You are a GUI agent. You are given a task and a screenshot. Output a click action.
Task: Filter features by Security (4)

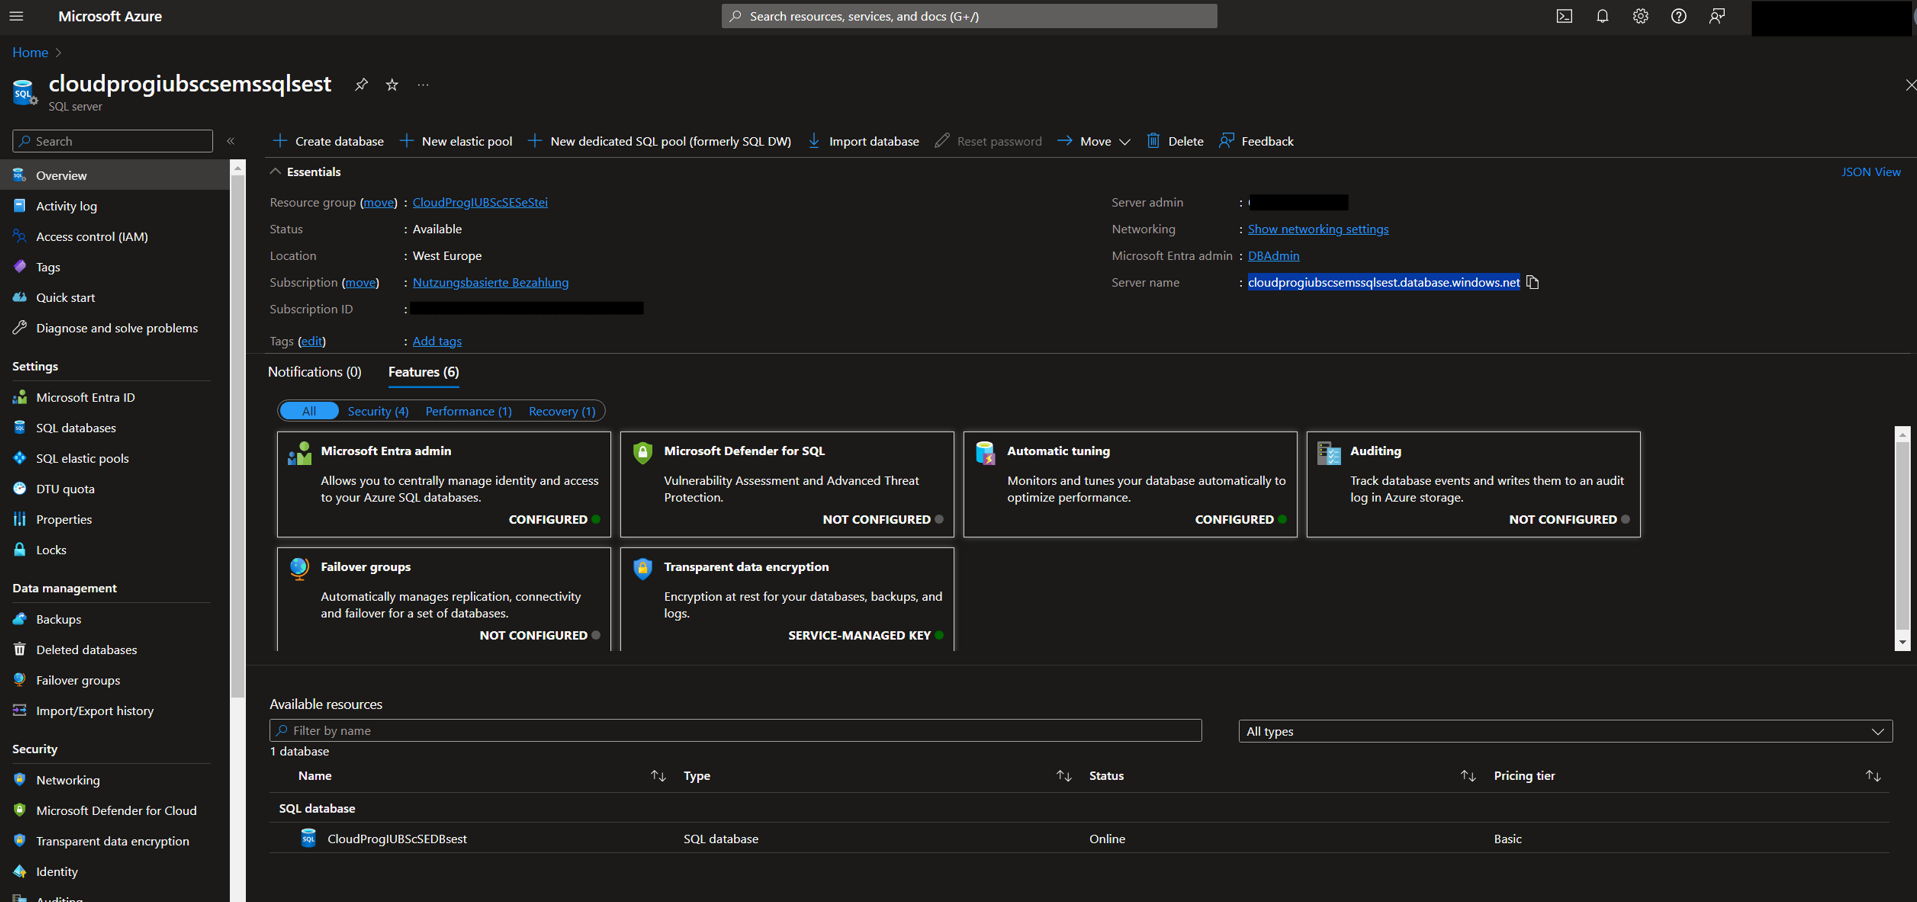(377, 411)
